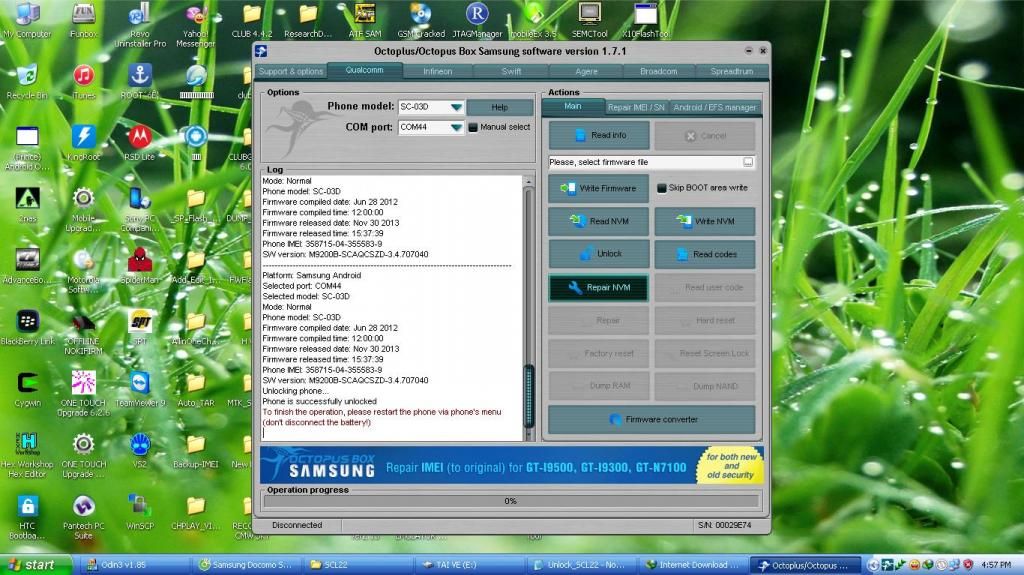This screenshot has height=575, width=1024.
Task: Click the firmware file path field
Action: 645,162
